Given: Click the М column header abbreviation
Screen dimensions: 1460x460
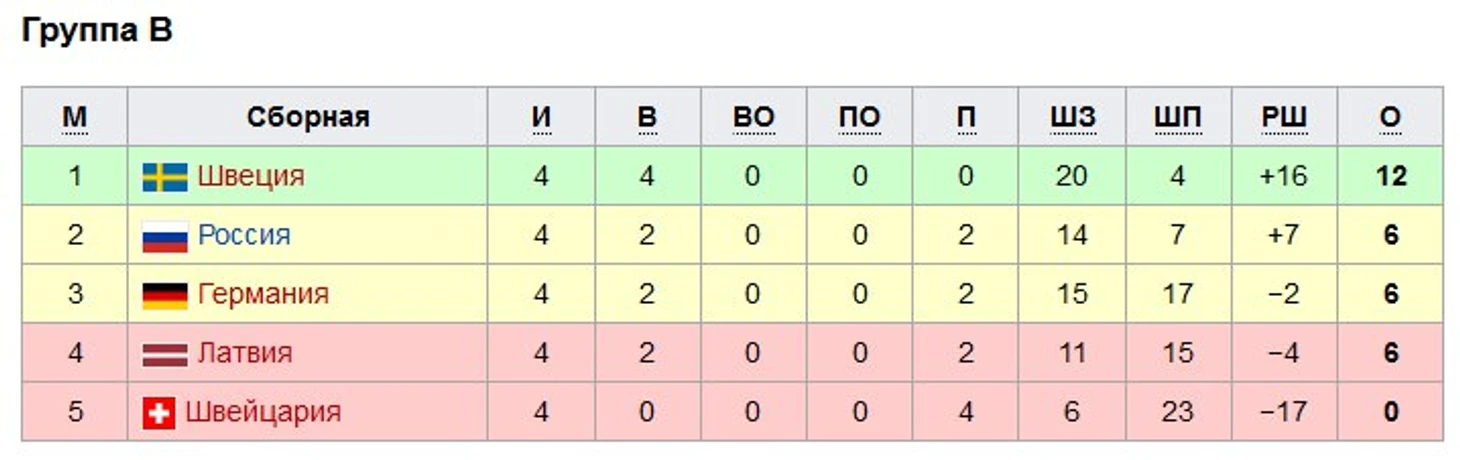Looking at the screenshot, I should tap(75, 117).
